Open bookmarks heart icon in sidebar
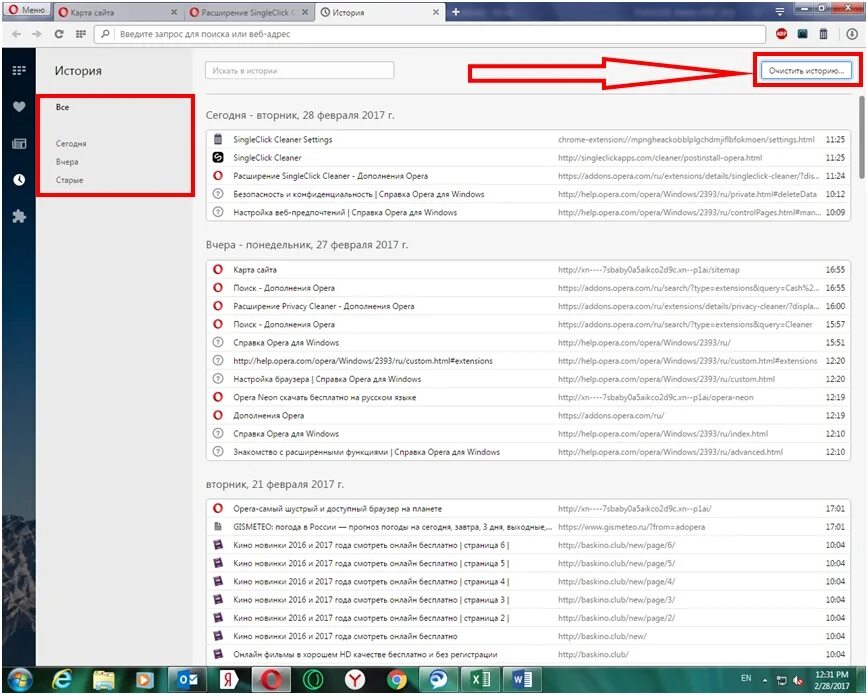The image size is (868, 695). pos(19,107)
